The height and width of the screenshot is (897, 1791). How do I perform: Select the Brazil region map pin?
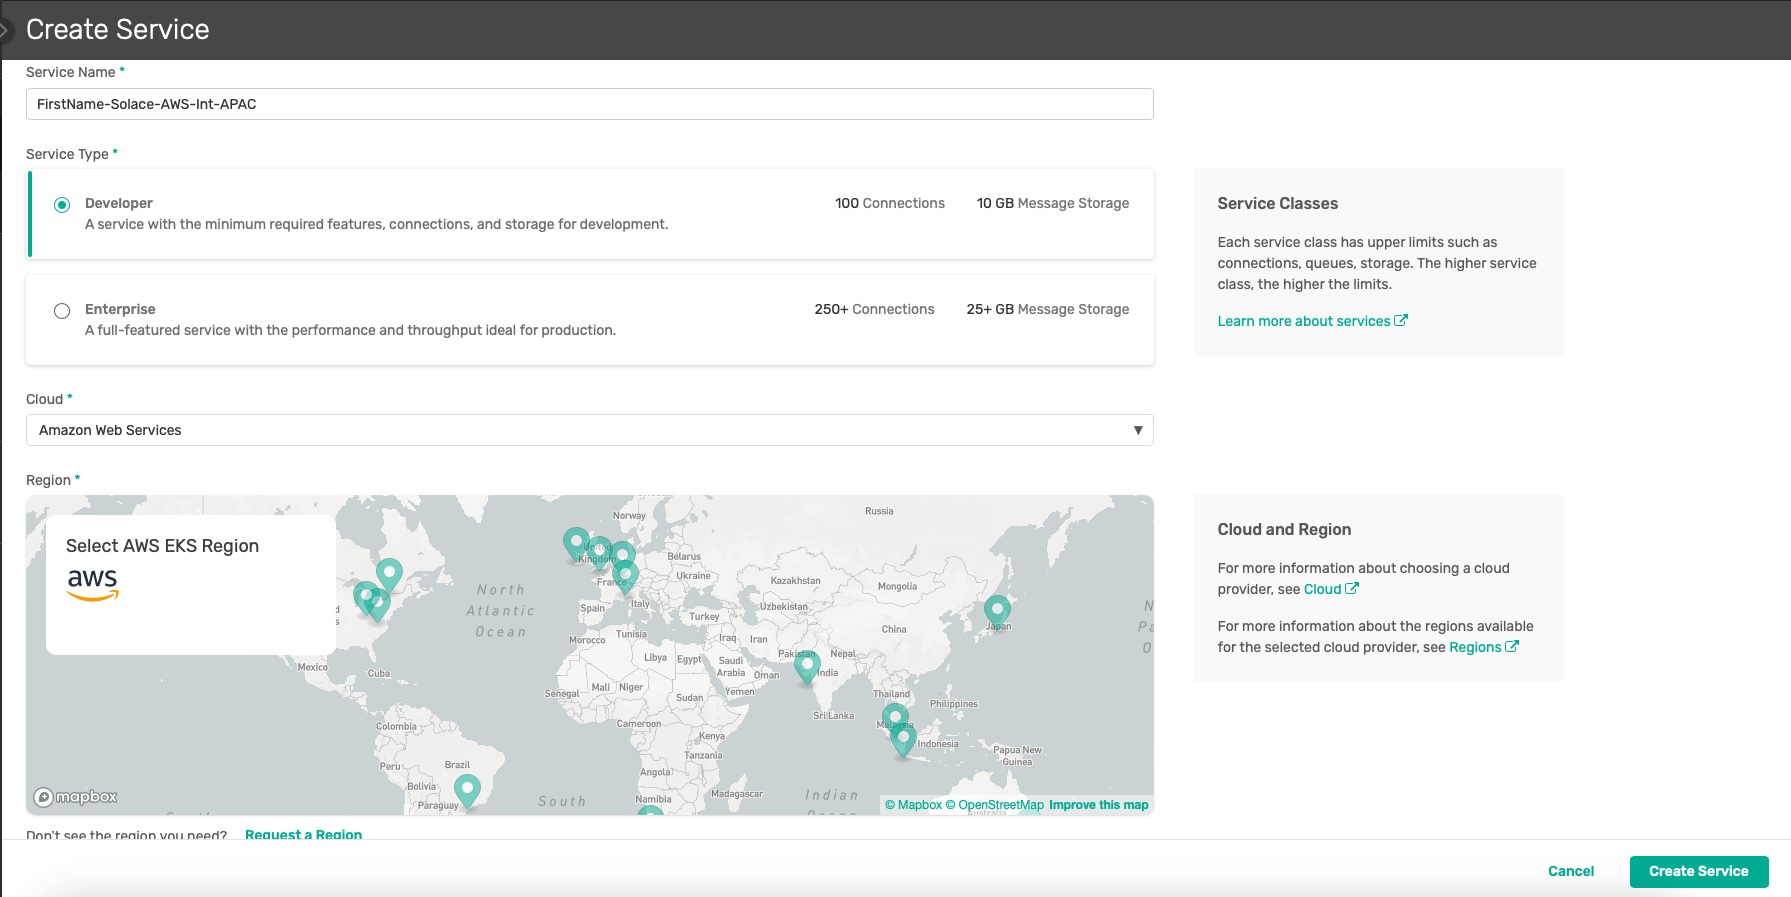[x=467, y=789]
